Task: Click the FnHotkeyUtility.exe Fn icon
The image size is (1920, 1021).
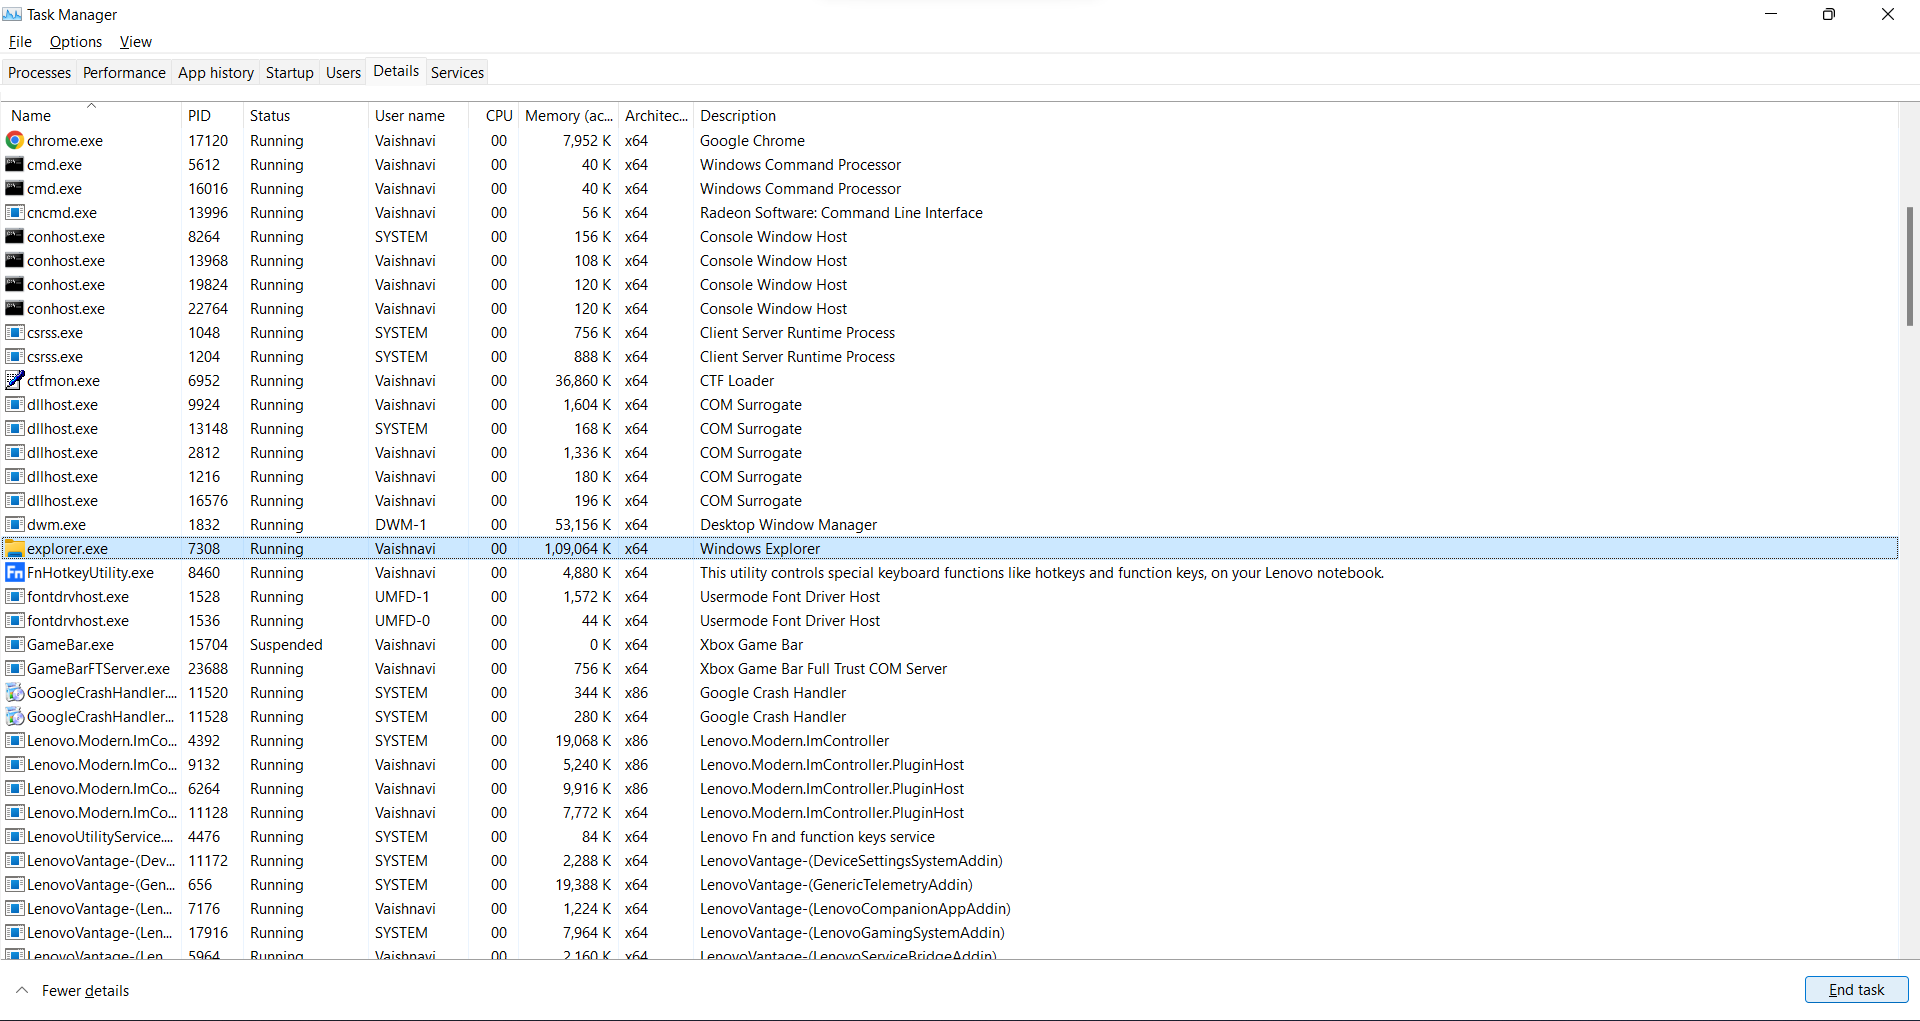Action: pyautogui.click(x=14, y=573)
